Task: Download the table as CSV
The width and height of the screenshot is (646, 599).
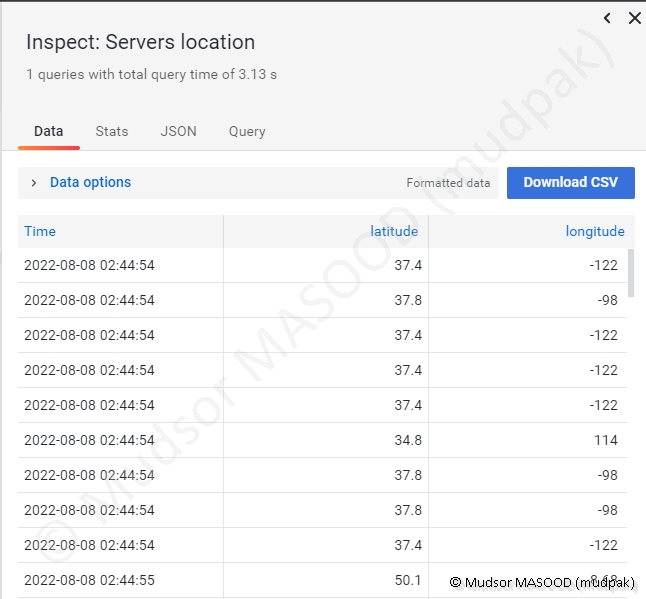Action: (x=570, y=182)
